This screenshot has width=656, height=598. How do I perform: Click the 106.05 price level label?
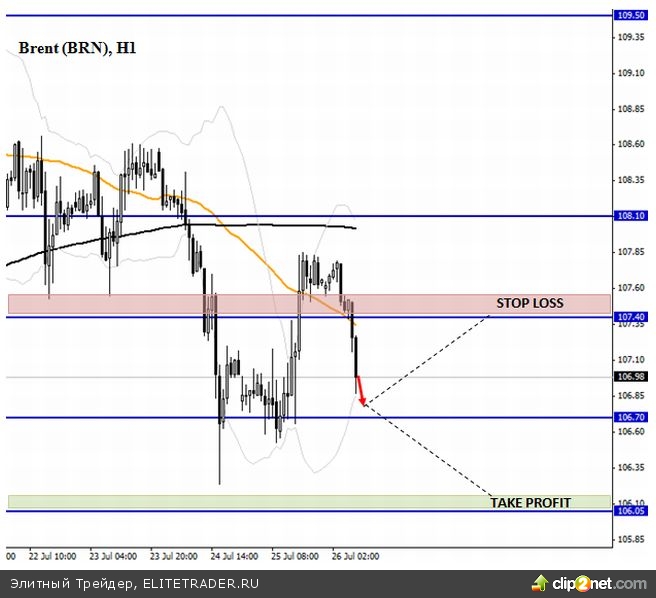click(630, 510)
